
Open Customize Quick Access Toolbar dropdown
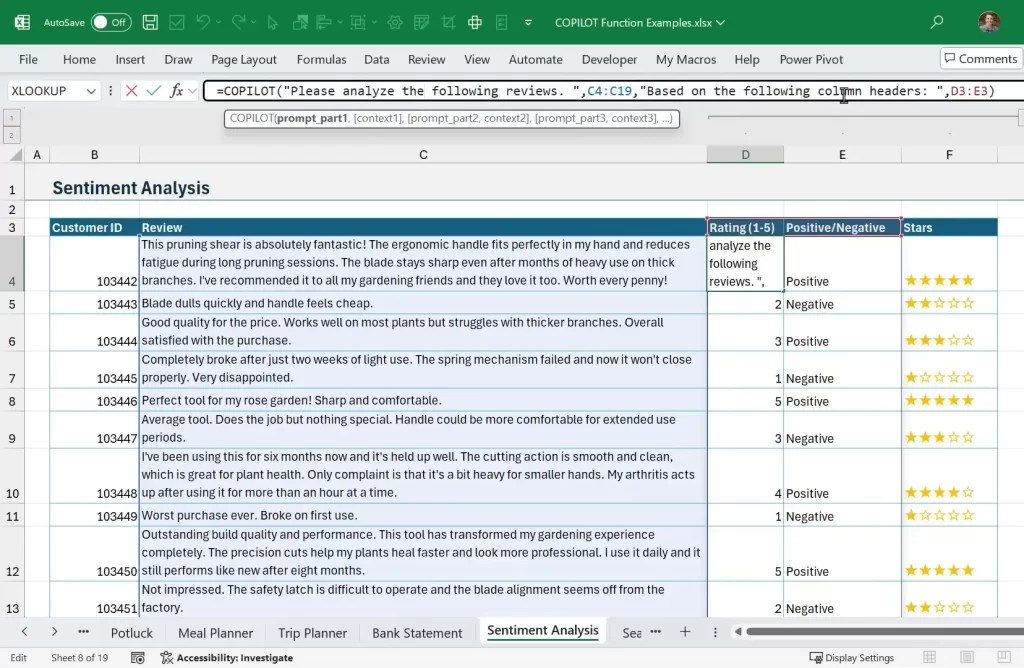[528, 22]
